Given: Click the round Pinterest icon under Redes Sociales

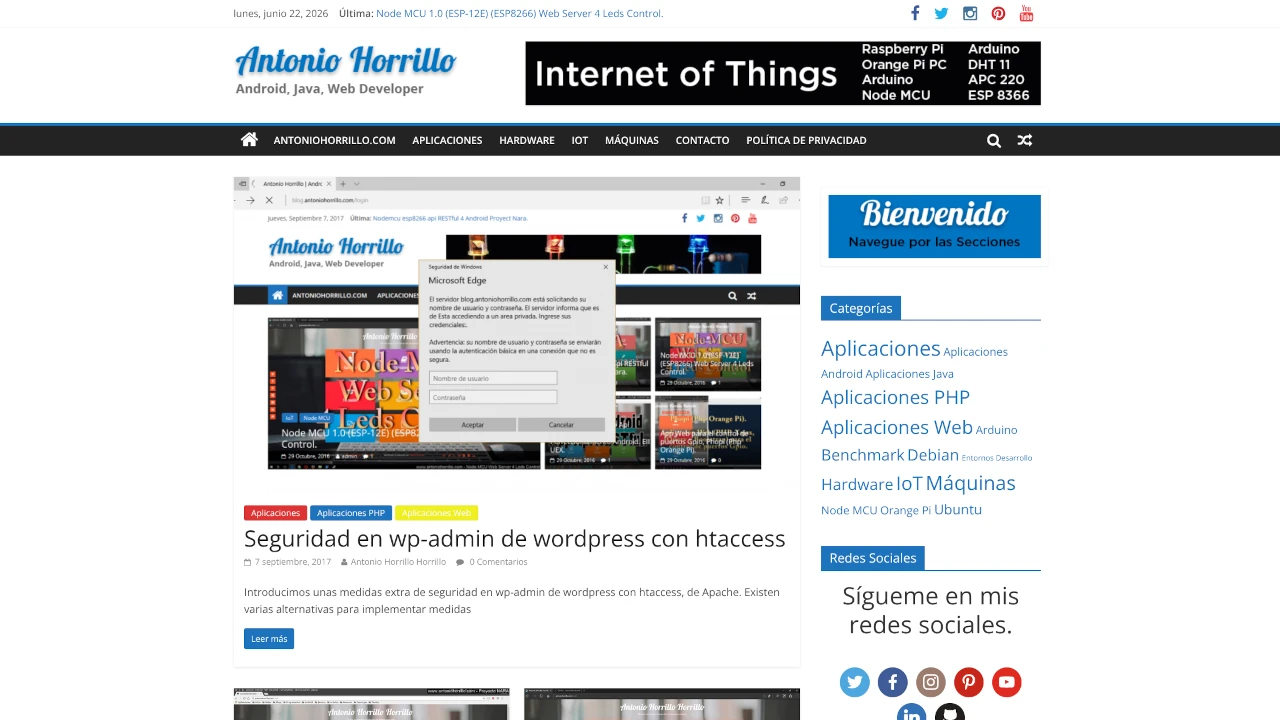Looking at the screenshot, I should pos(969,682).
